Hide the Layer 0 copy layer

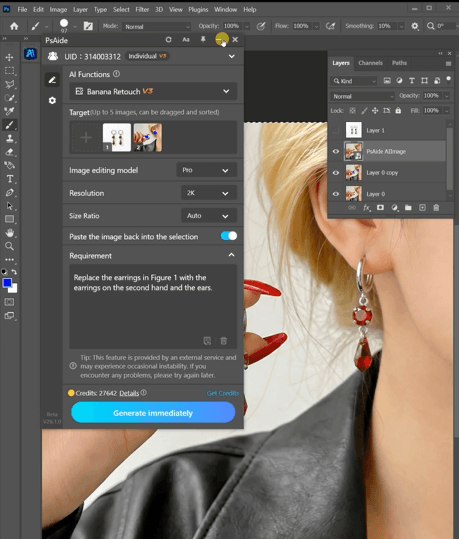point(336,173)
